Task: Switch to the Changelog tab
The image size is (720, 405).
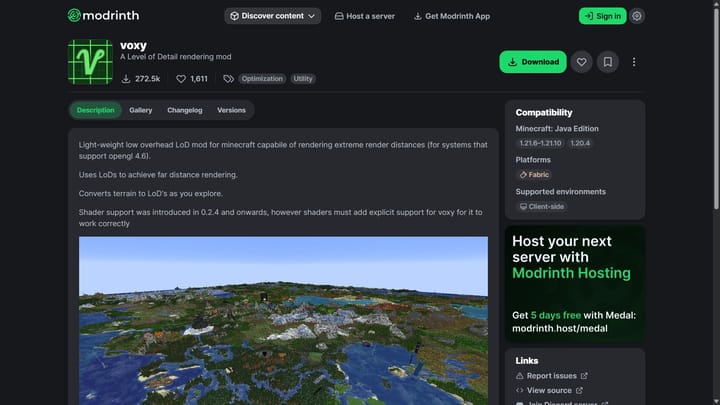Action: [185, 110]
